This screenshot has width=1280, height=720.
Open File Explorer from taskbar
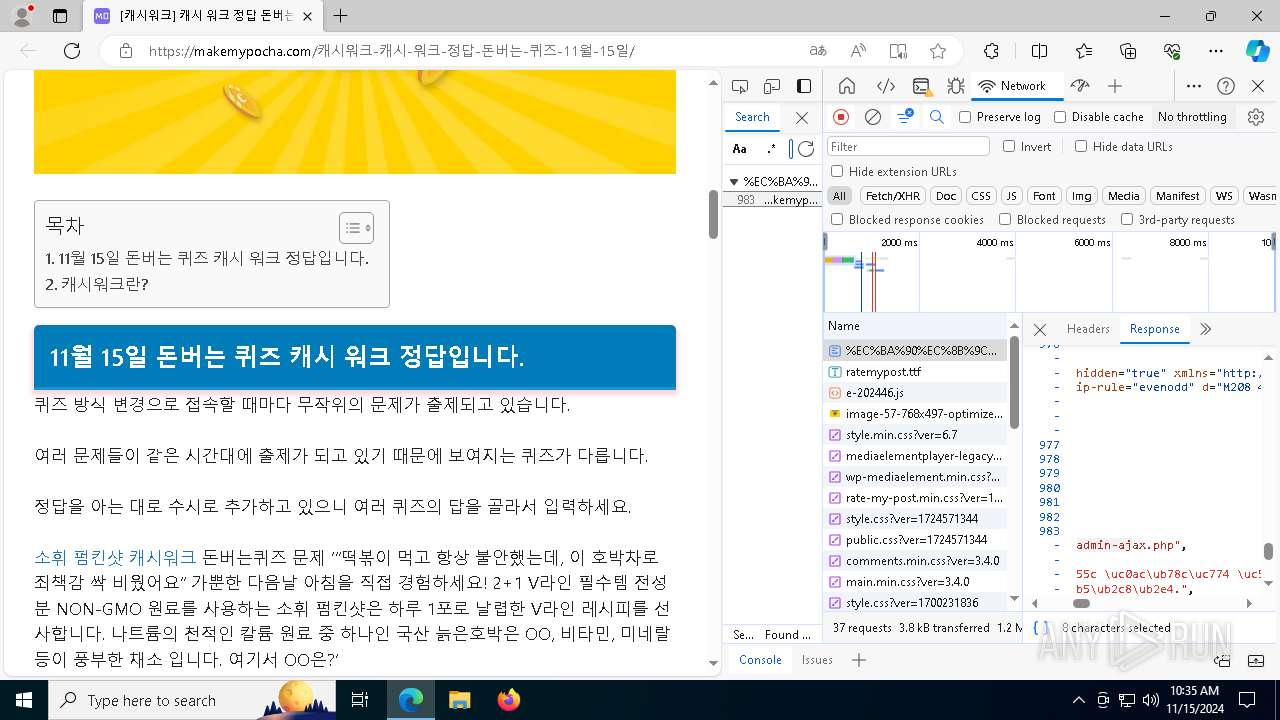[x=459, y=700]
